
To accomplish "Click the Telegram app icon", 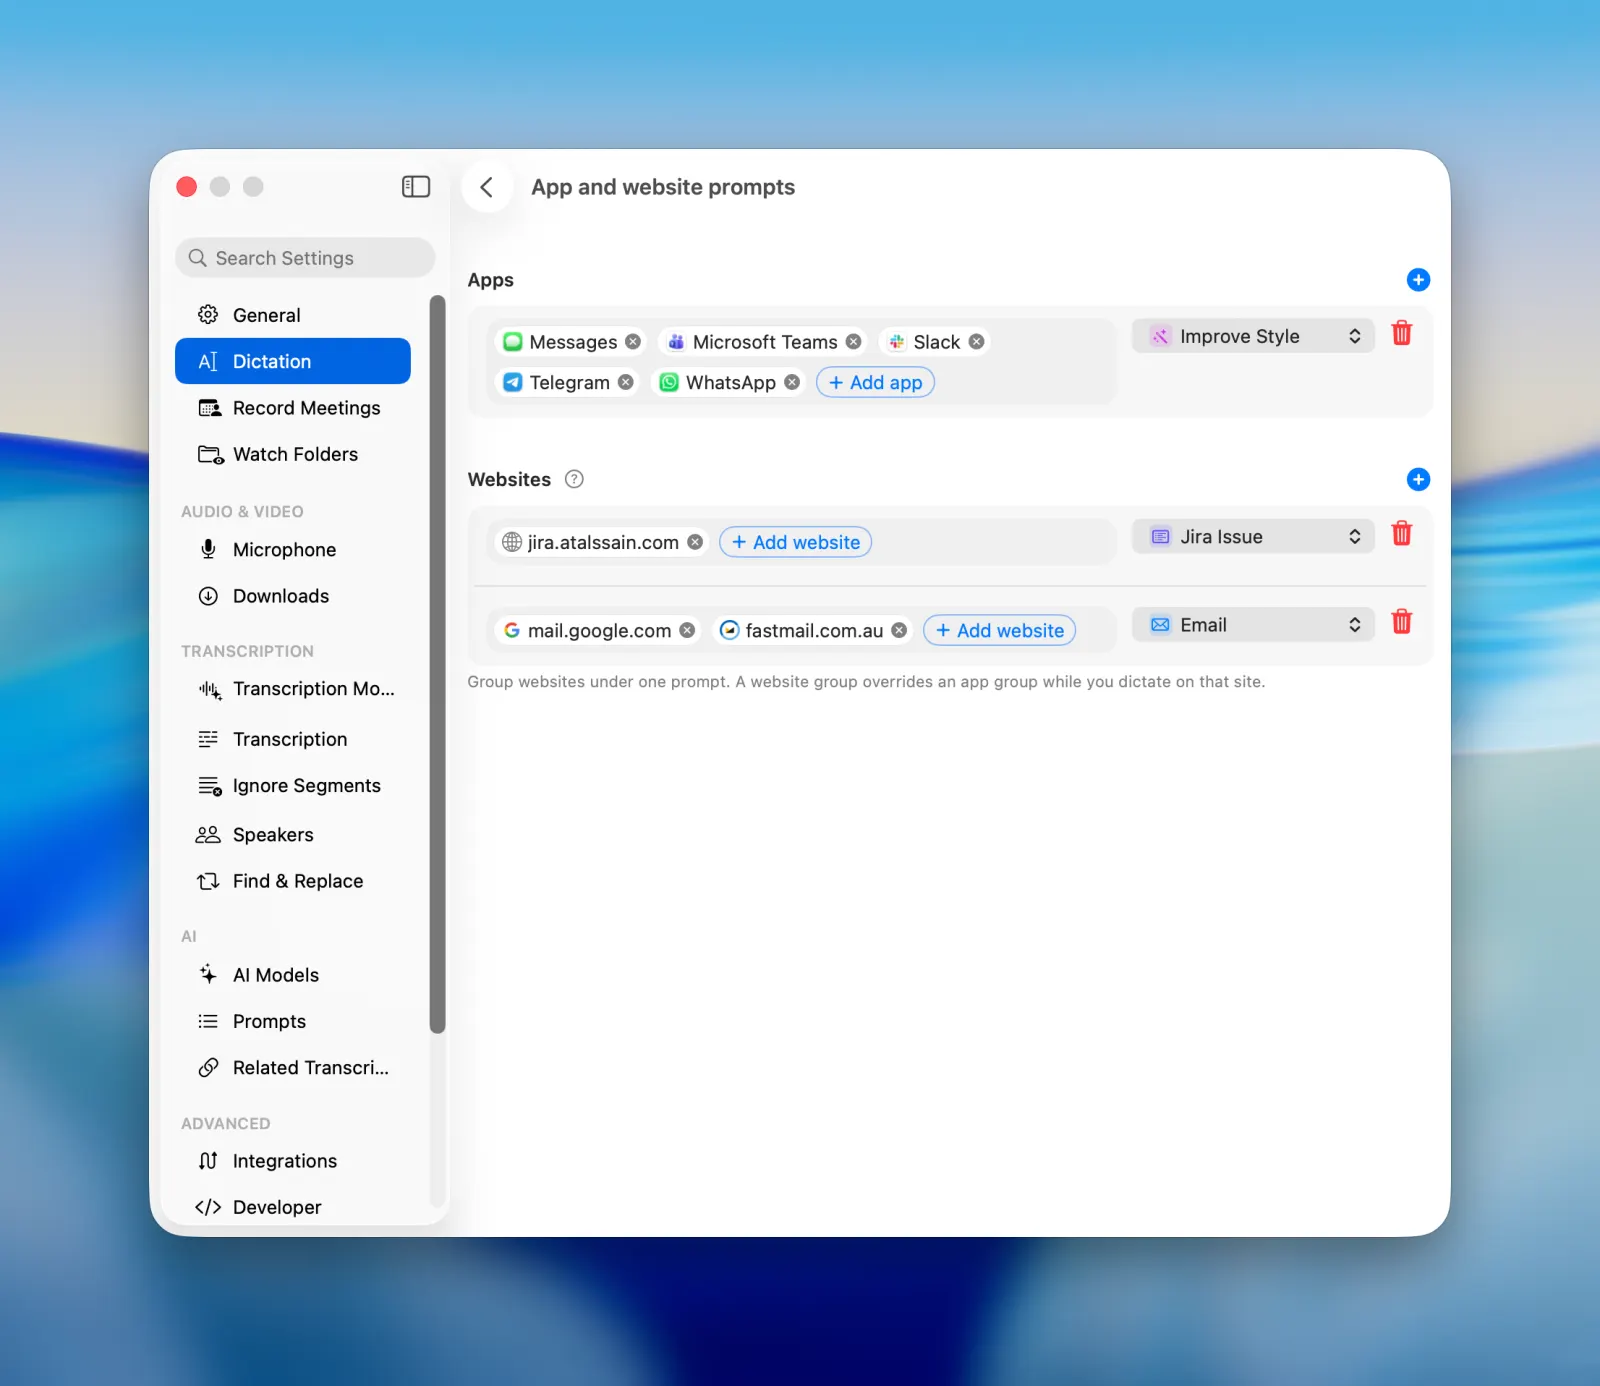I will point(513,382).
